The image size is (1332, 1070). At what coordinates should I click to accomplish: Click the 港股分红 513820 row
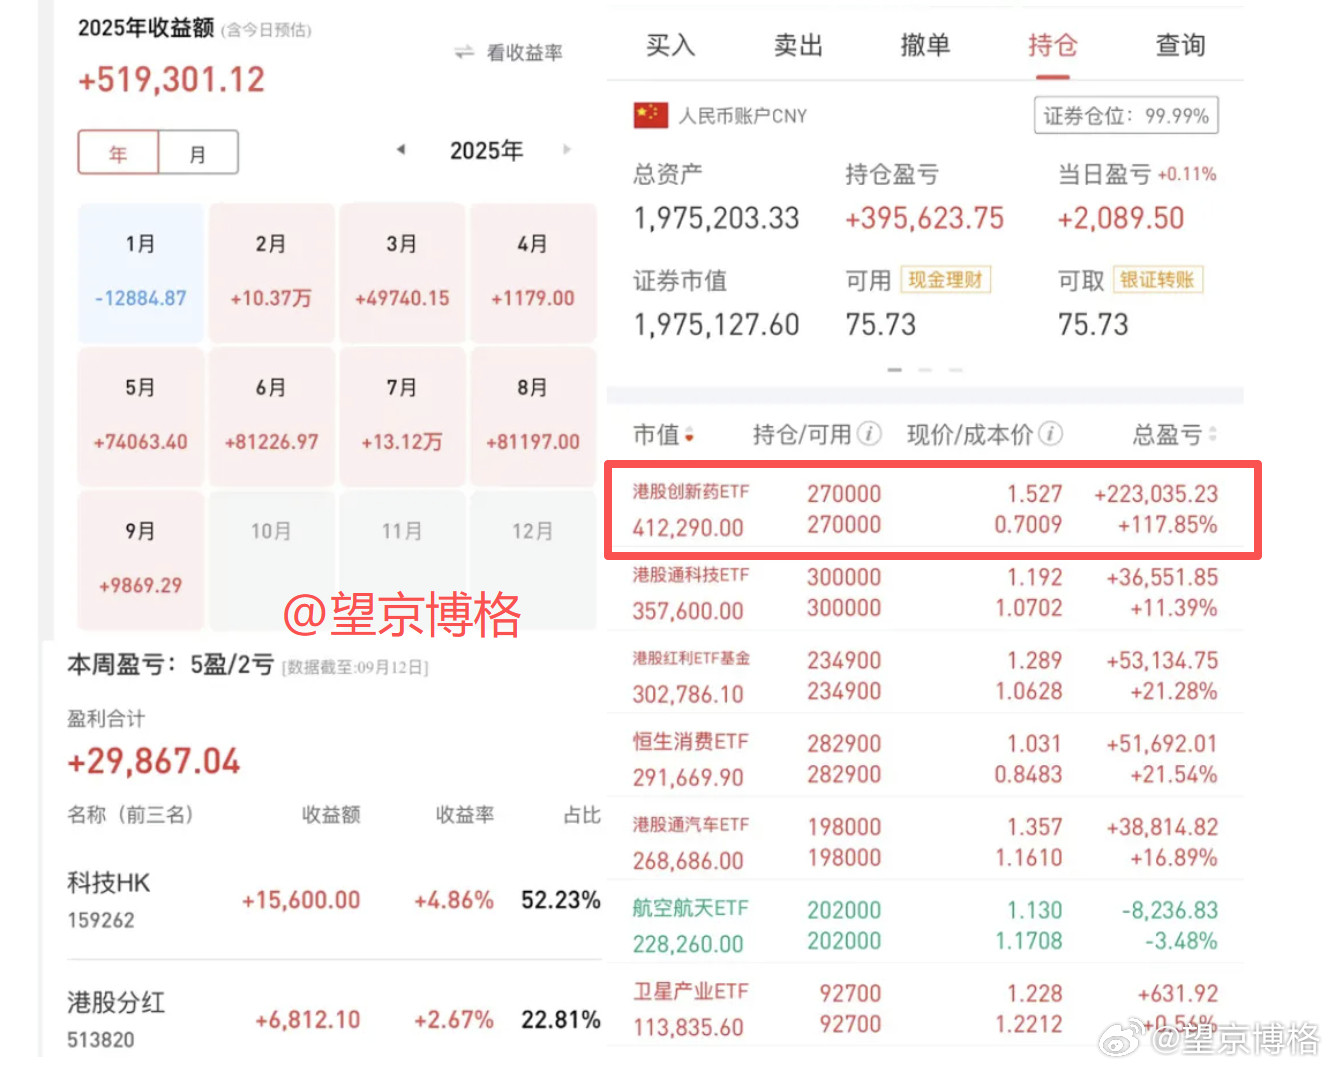[334, 1019]
